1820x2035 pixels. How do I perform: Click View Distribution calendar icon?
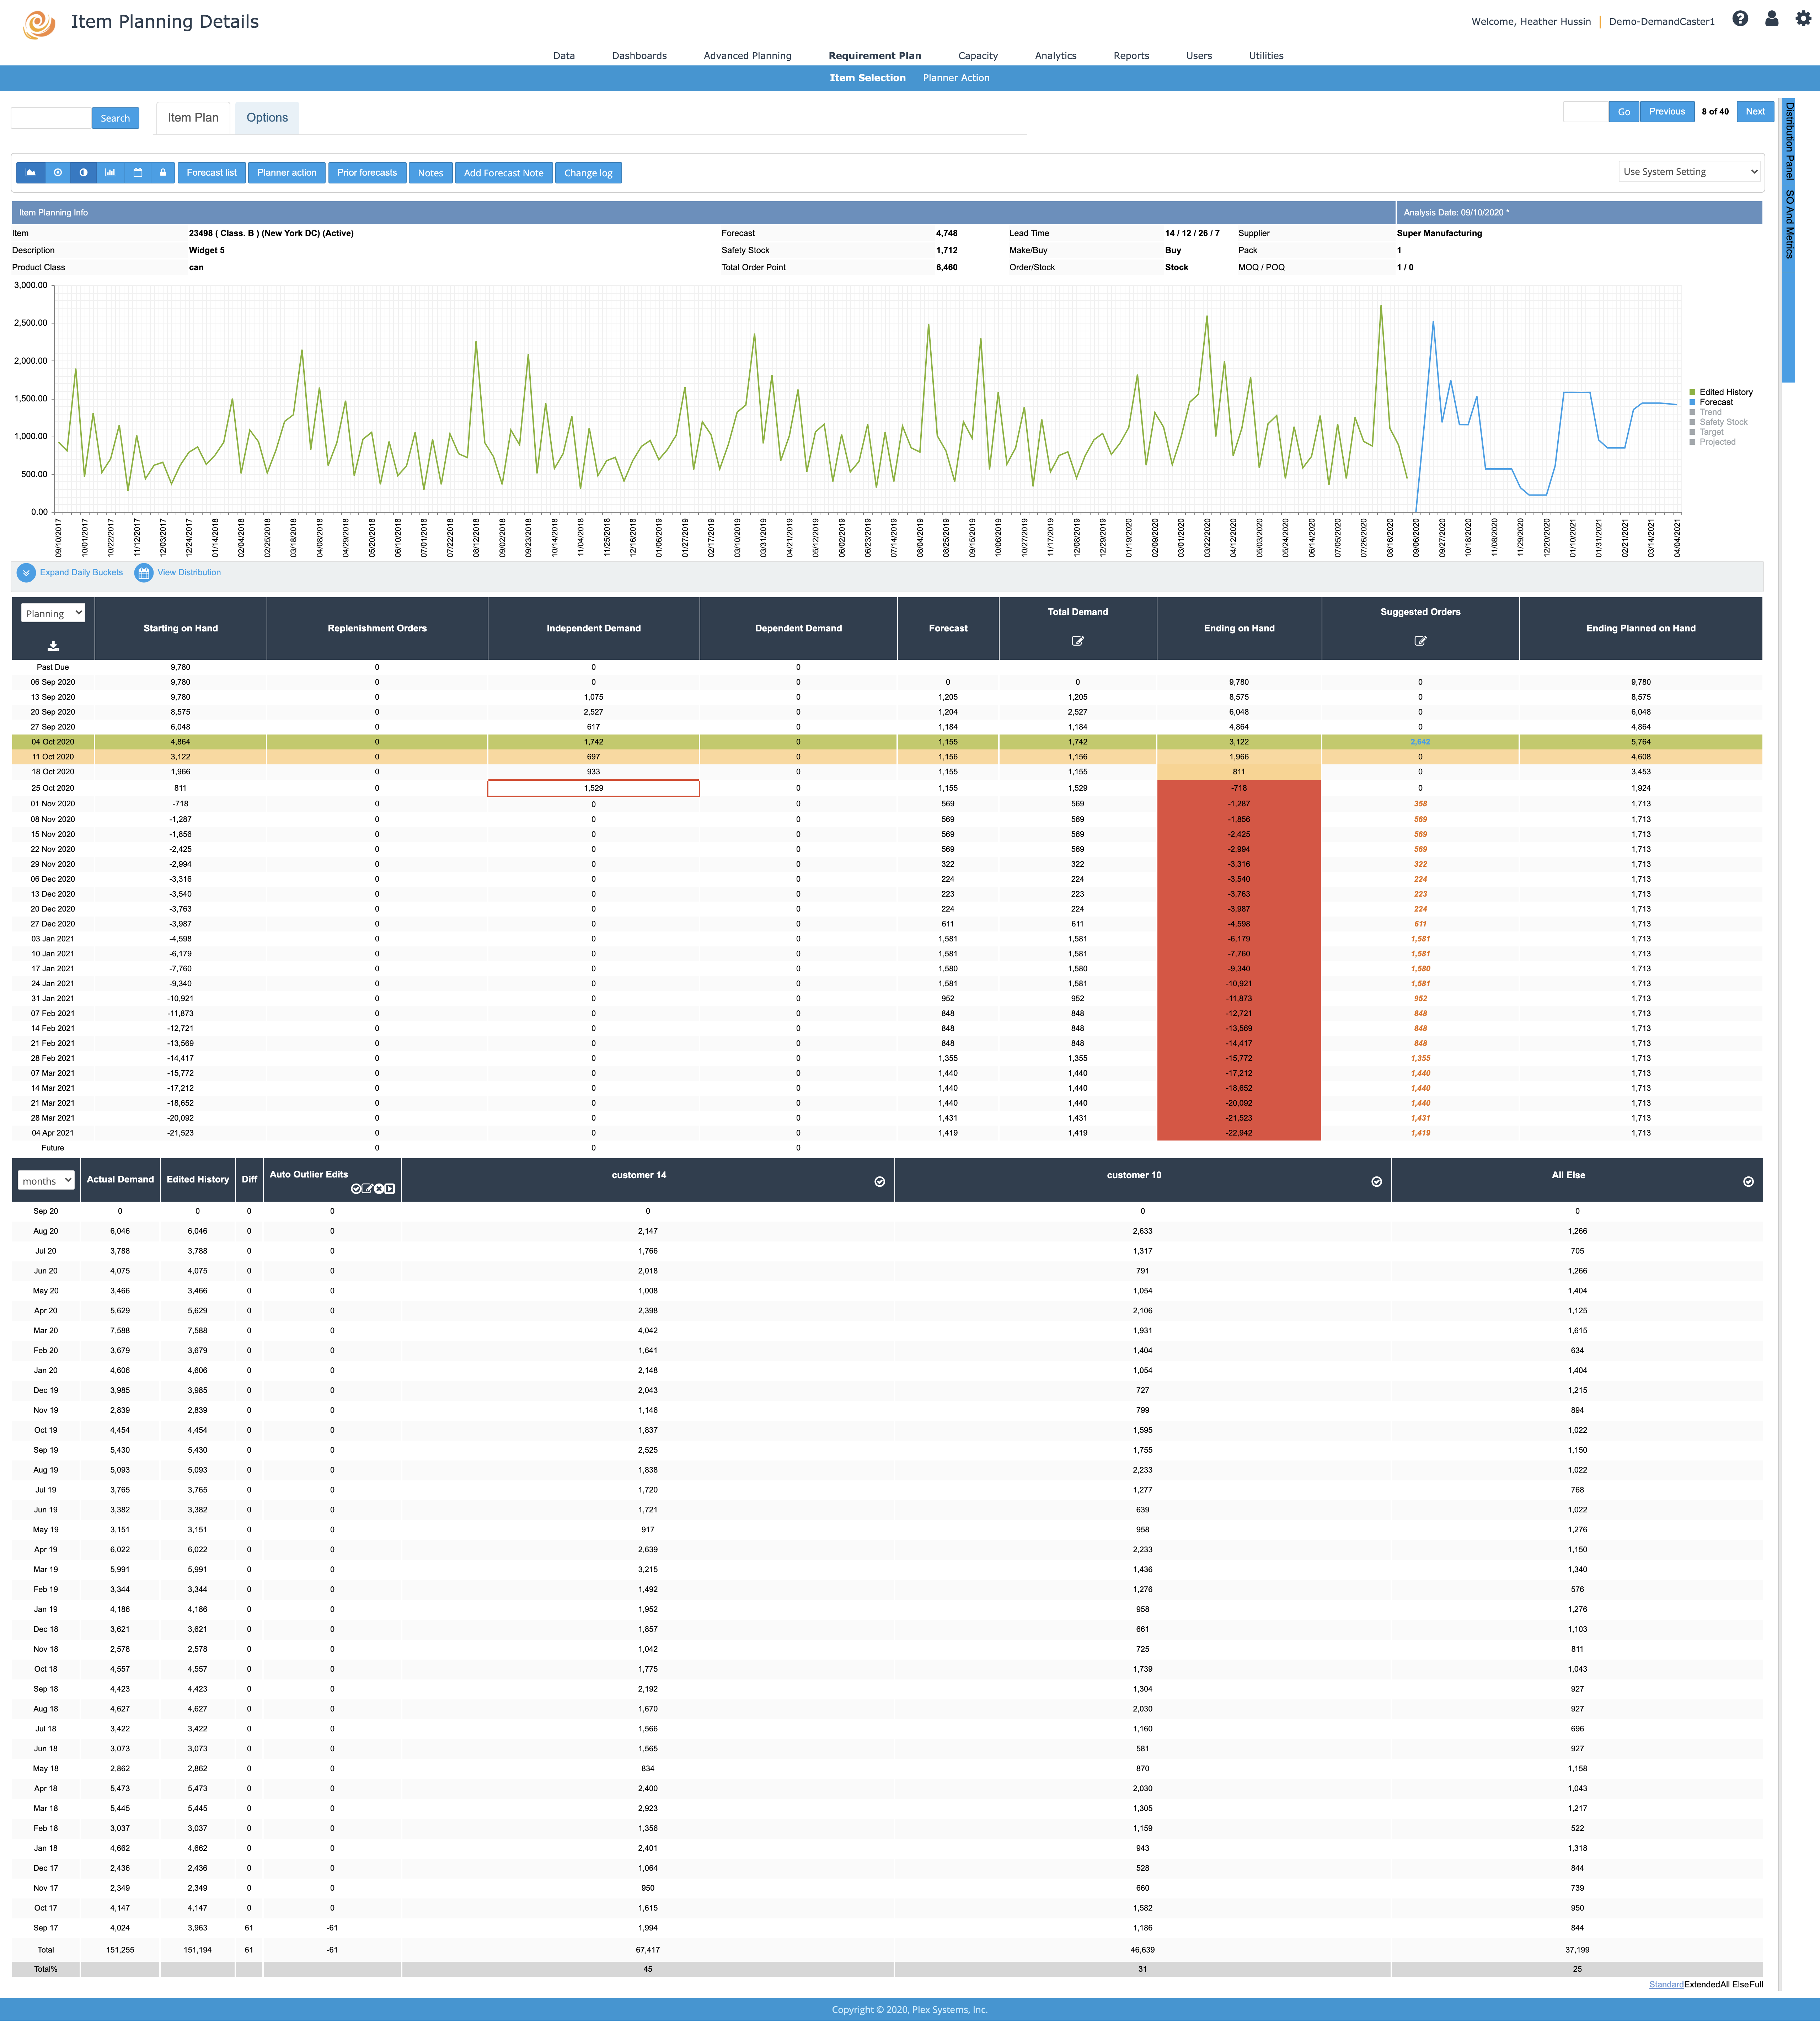[144, 573]
